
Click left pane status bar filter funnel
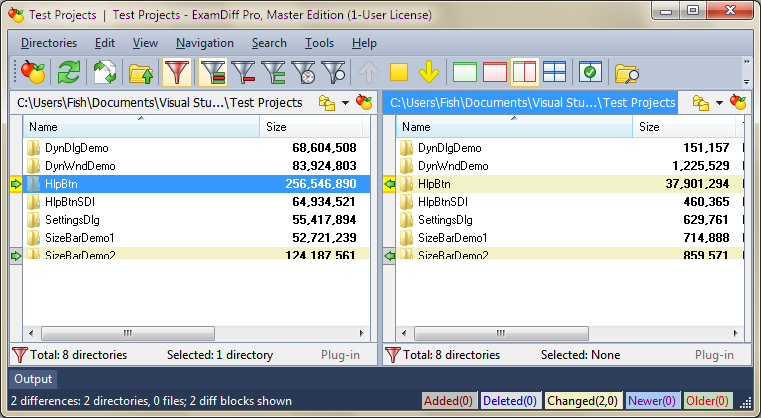coord(19,355)
